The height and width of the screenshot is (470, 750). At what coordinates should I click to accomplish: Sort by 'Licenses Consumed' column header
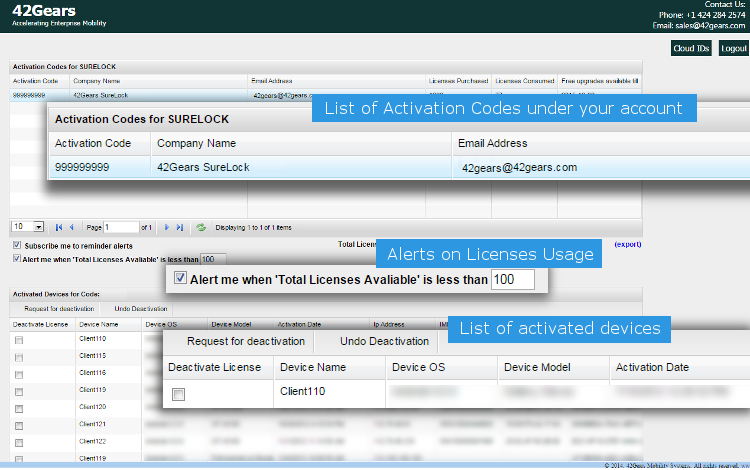525,81
